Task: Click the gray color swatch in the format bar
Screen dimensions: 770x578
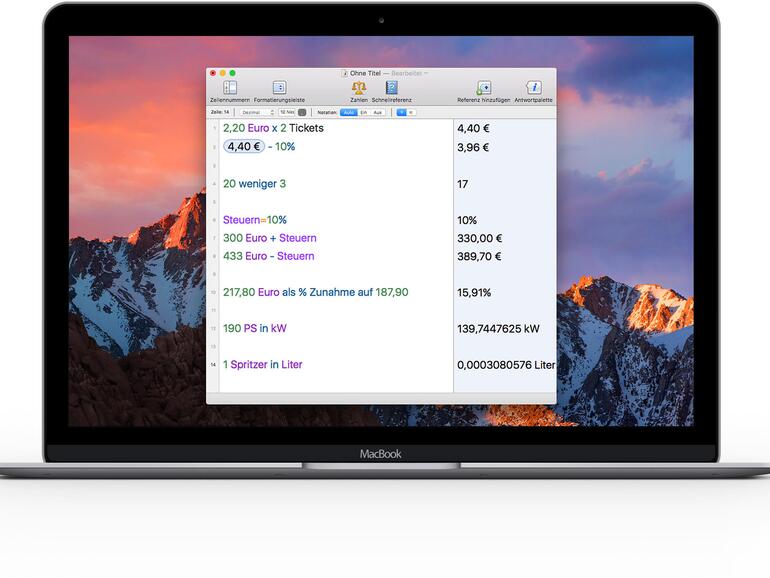Action: pyautogui.click(x=302, y=112)
